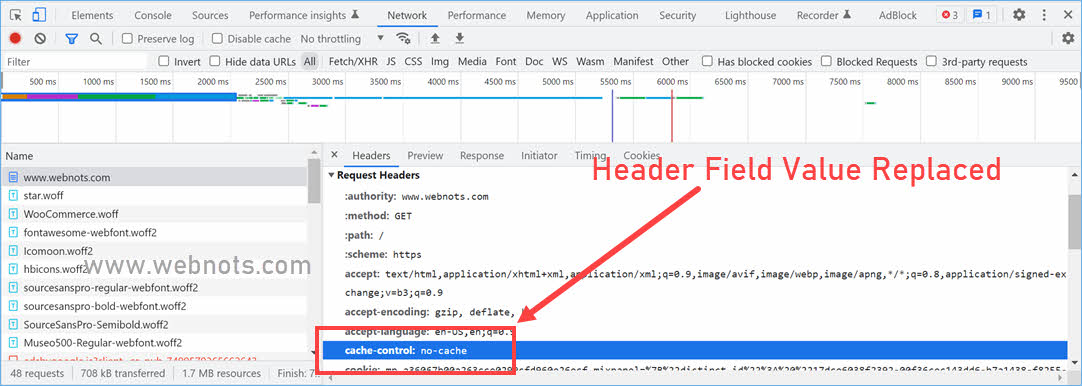Click the Name column header
Viewport: 1082px width, 386px height.
pyautogui.click(x=19, y=156)
